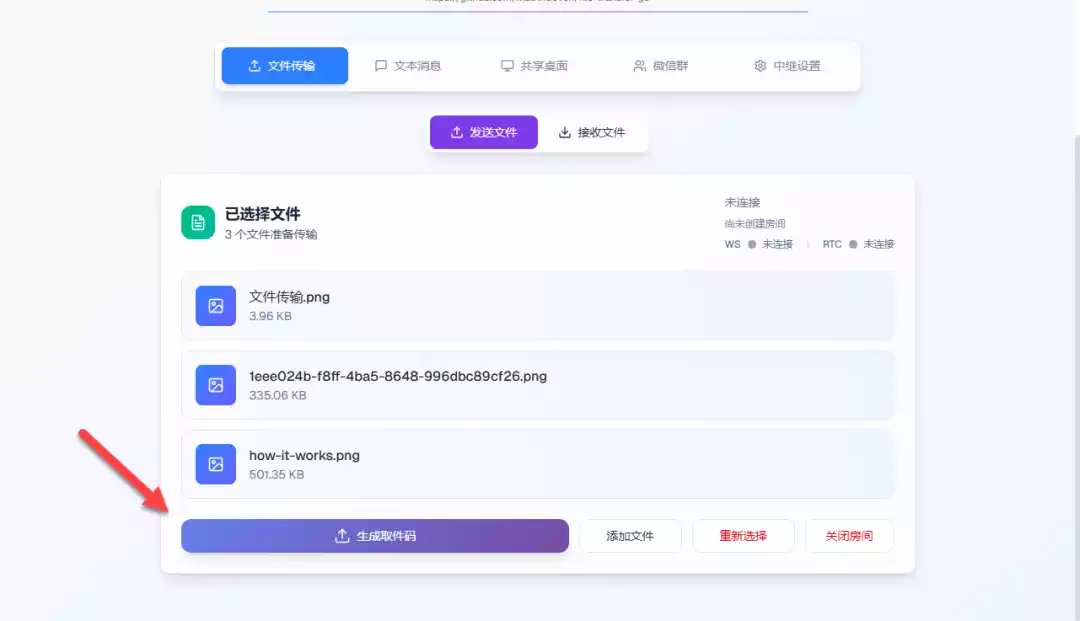Screen dimensions: 1080x621
Task: Click the green document icon beside 已选择文件
Action: (x=198, y=222)
